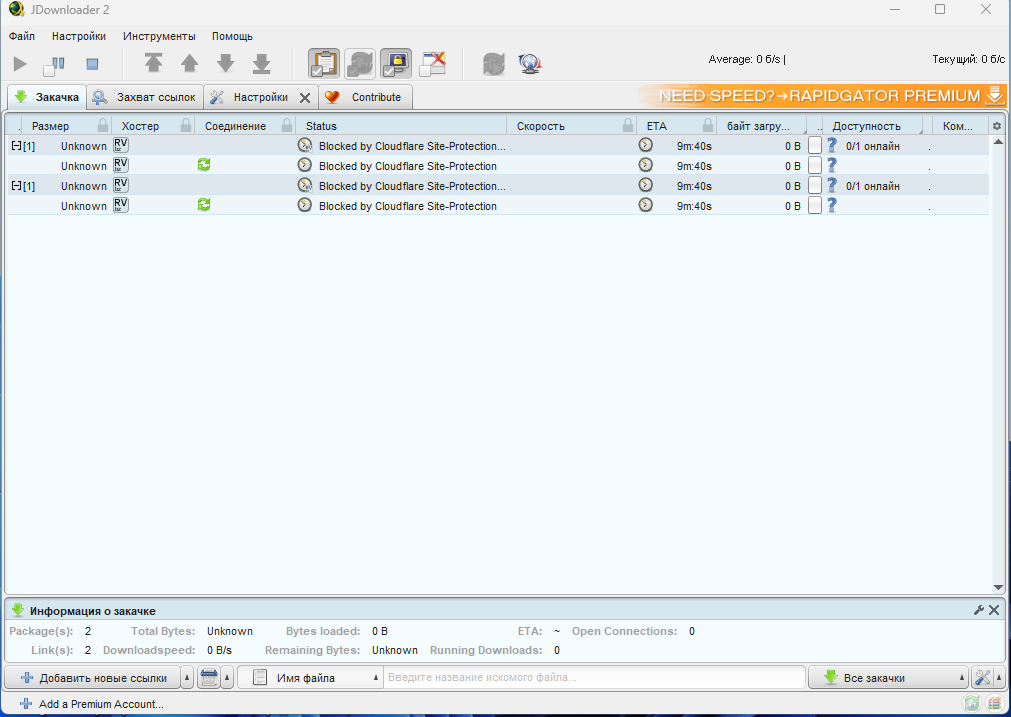Expand cleanup options arrow
The height and width of the screenshot is (717, 1011).
click(227, 678)
